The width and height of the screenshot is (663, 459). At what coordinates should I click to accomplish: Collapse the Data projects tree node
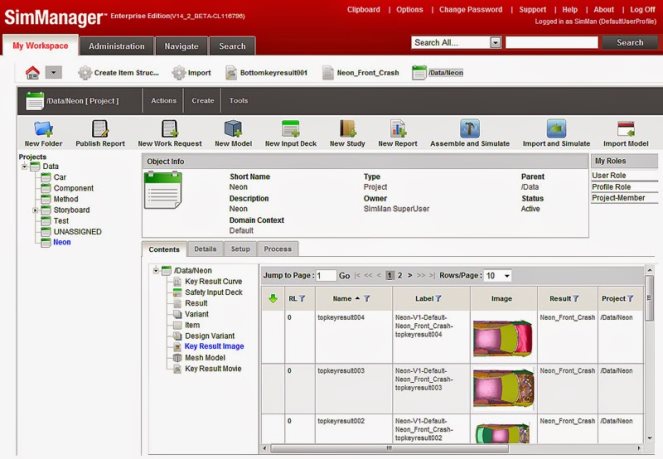click(25, 167)
